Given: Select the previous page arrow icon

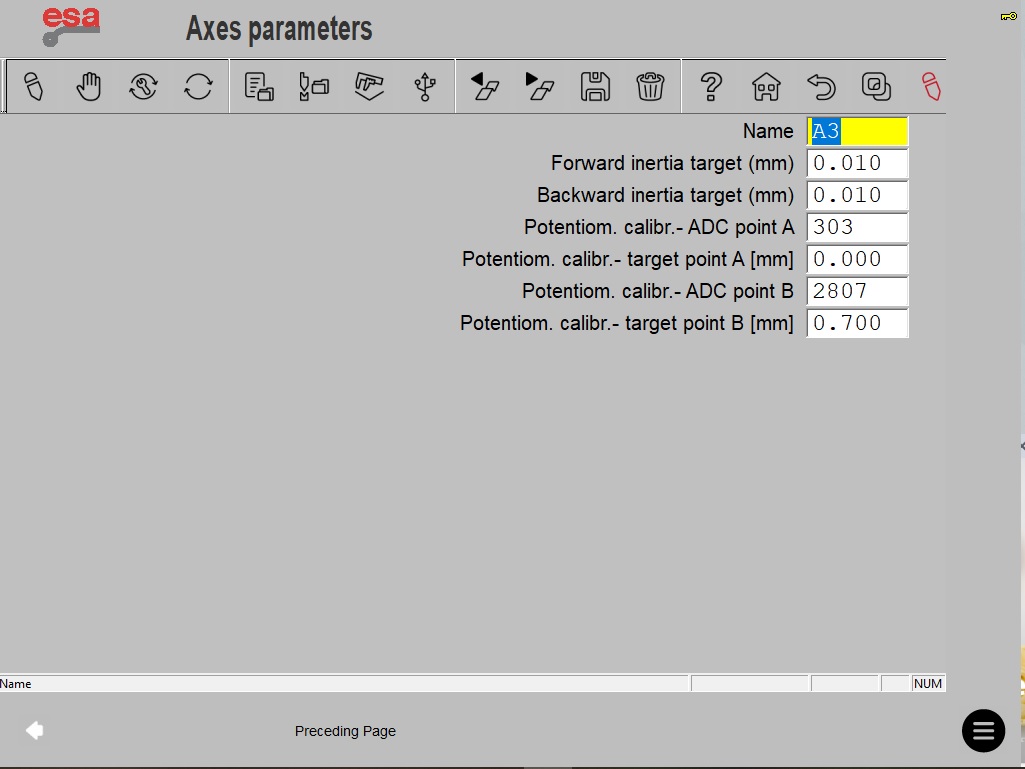Looking at the screenshot, I should (484, 86).
